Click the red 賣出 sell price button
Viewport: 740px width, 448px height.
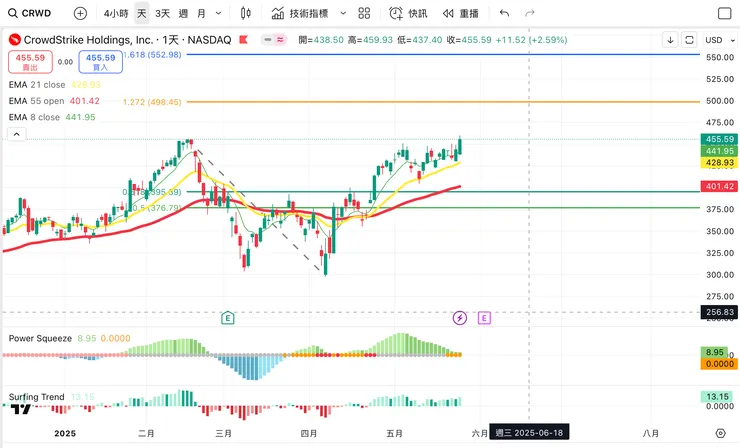click(x=28, y=62)
